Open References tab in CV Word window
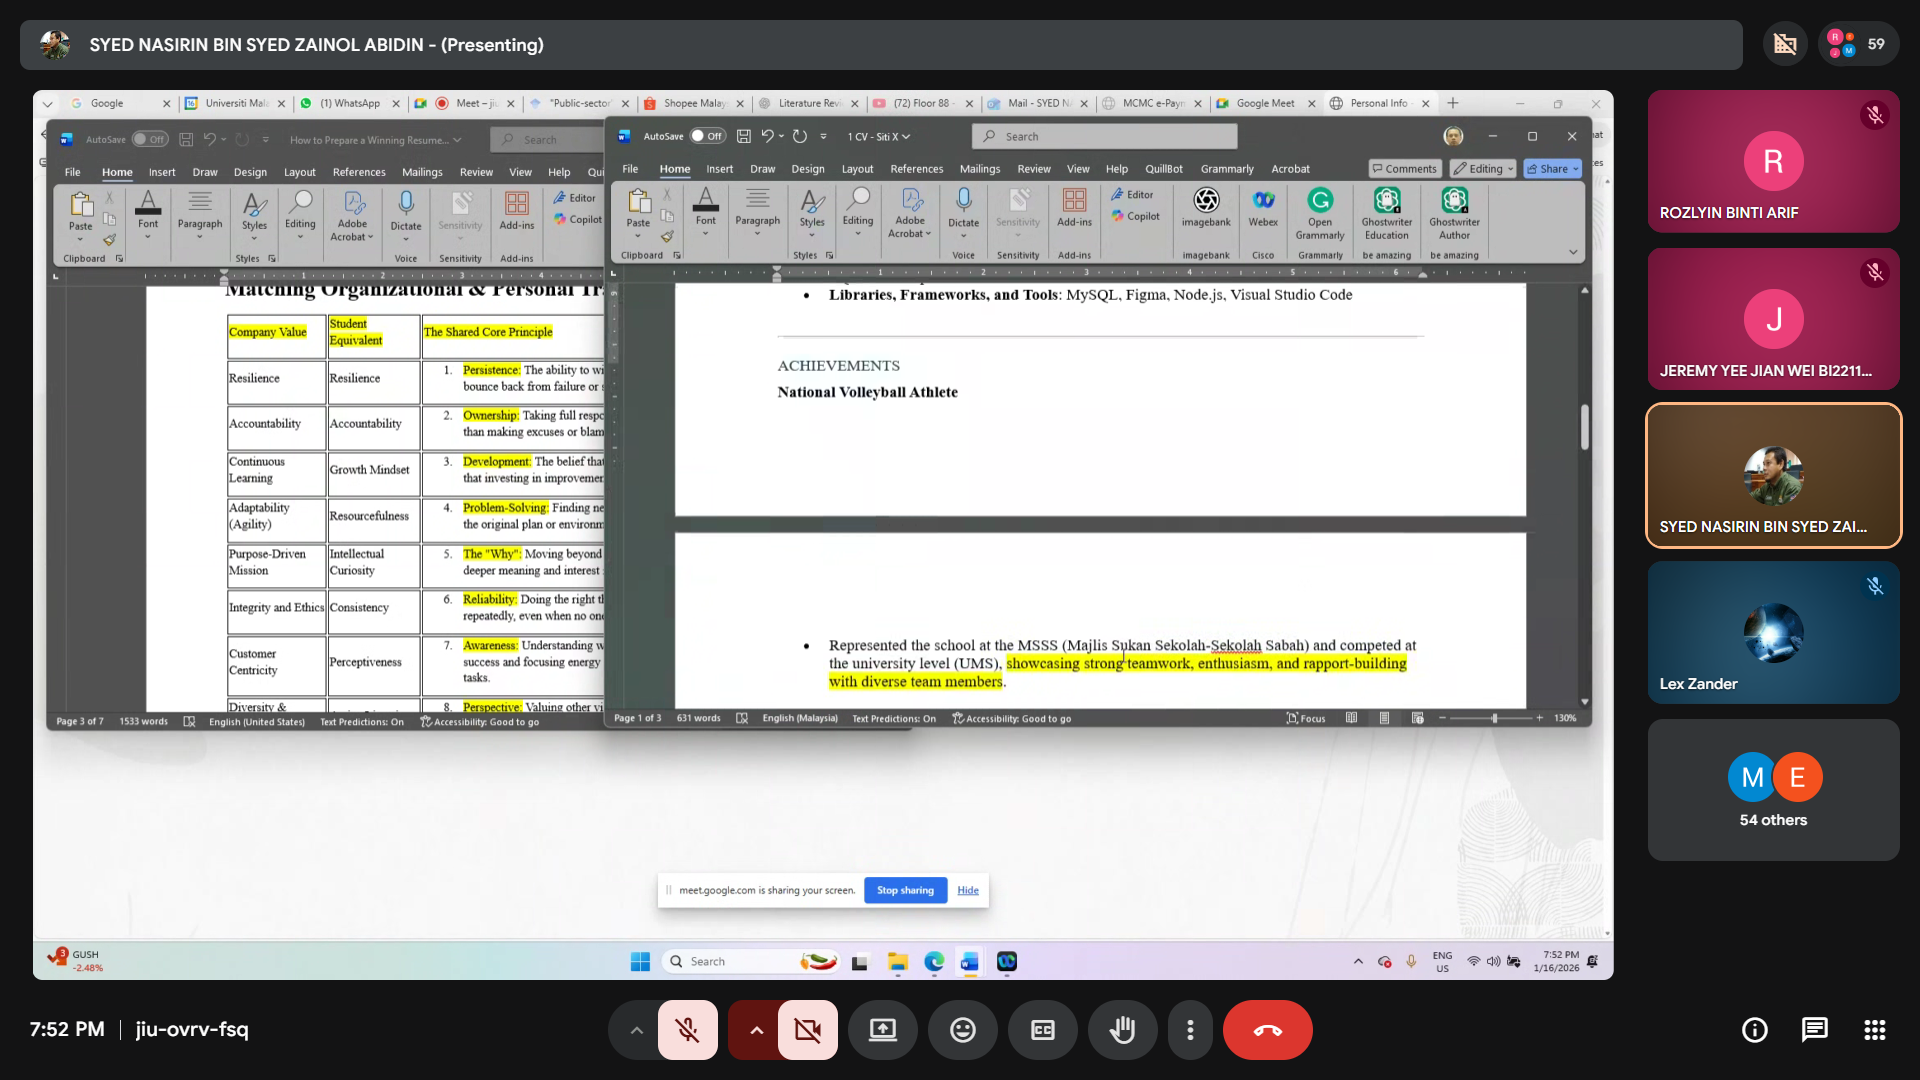Image resolution: width=1920 pixels, height=1080 pixels. [916, 169]
